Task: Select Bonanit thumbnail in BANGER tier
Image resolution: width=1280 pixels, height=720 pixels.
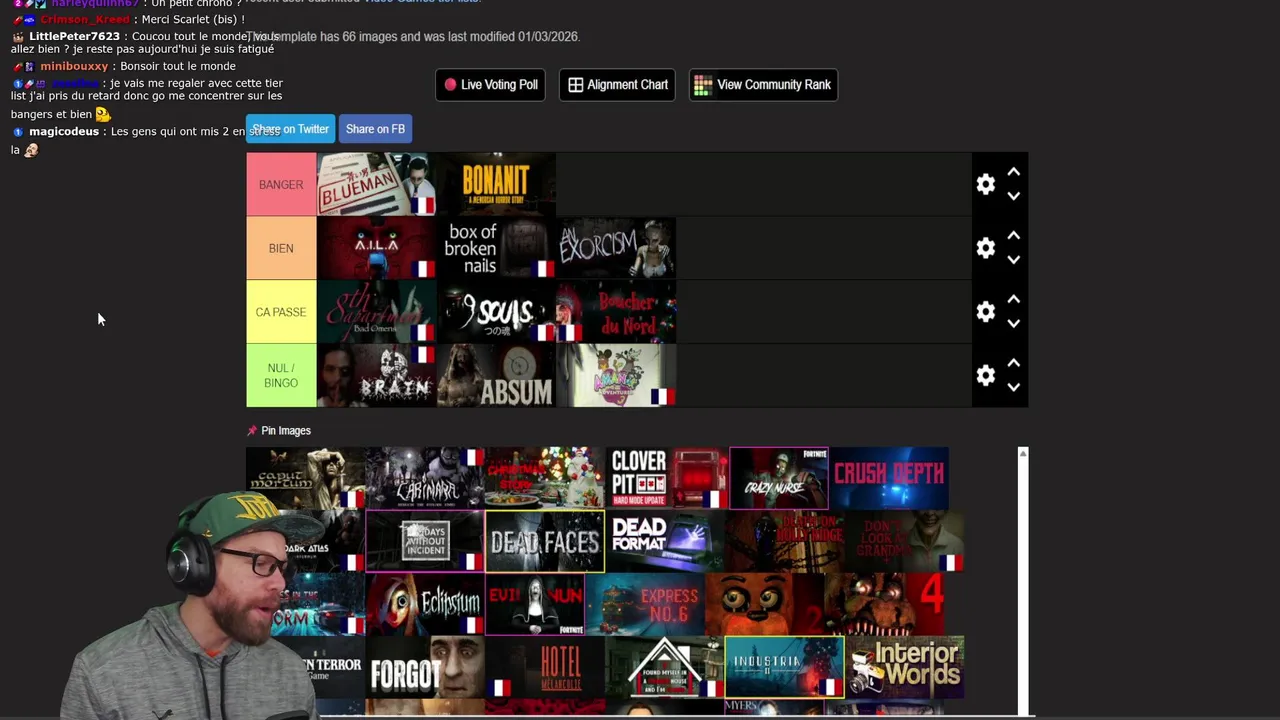Action: tap(496, 184)
